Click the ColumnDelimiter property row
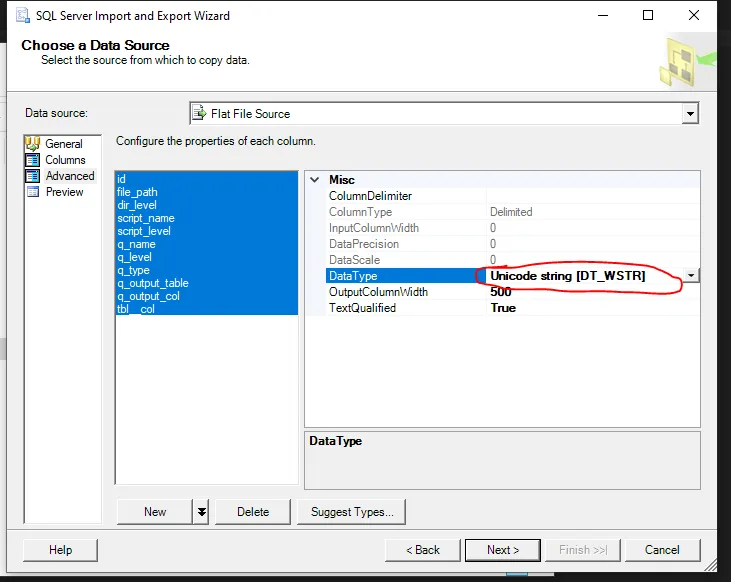731x582 pixels. tap(513, 196)
